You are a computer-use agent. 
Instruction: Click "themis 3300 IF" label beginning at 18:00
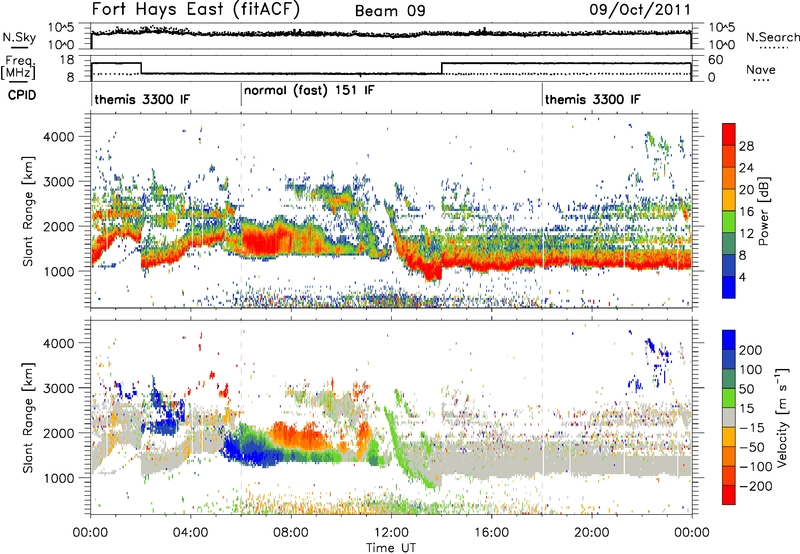pyautogui.click(x=592, y=99)
